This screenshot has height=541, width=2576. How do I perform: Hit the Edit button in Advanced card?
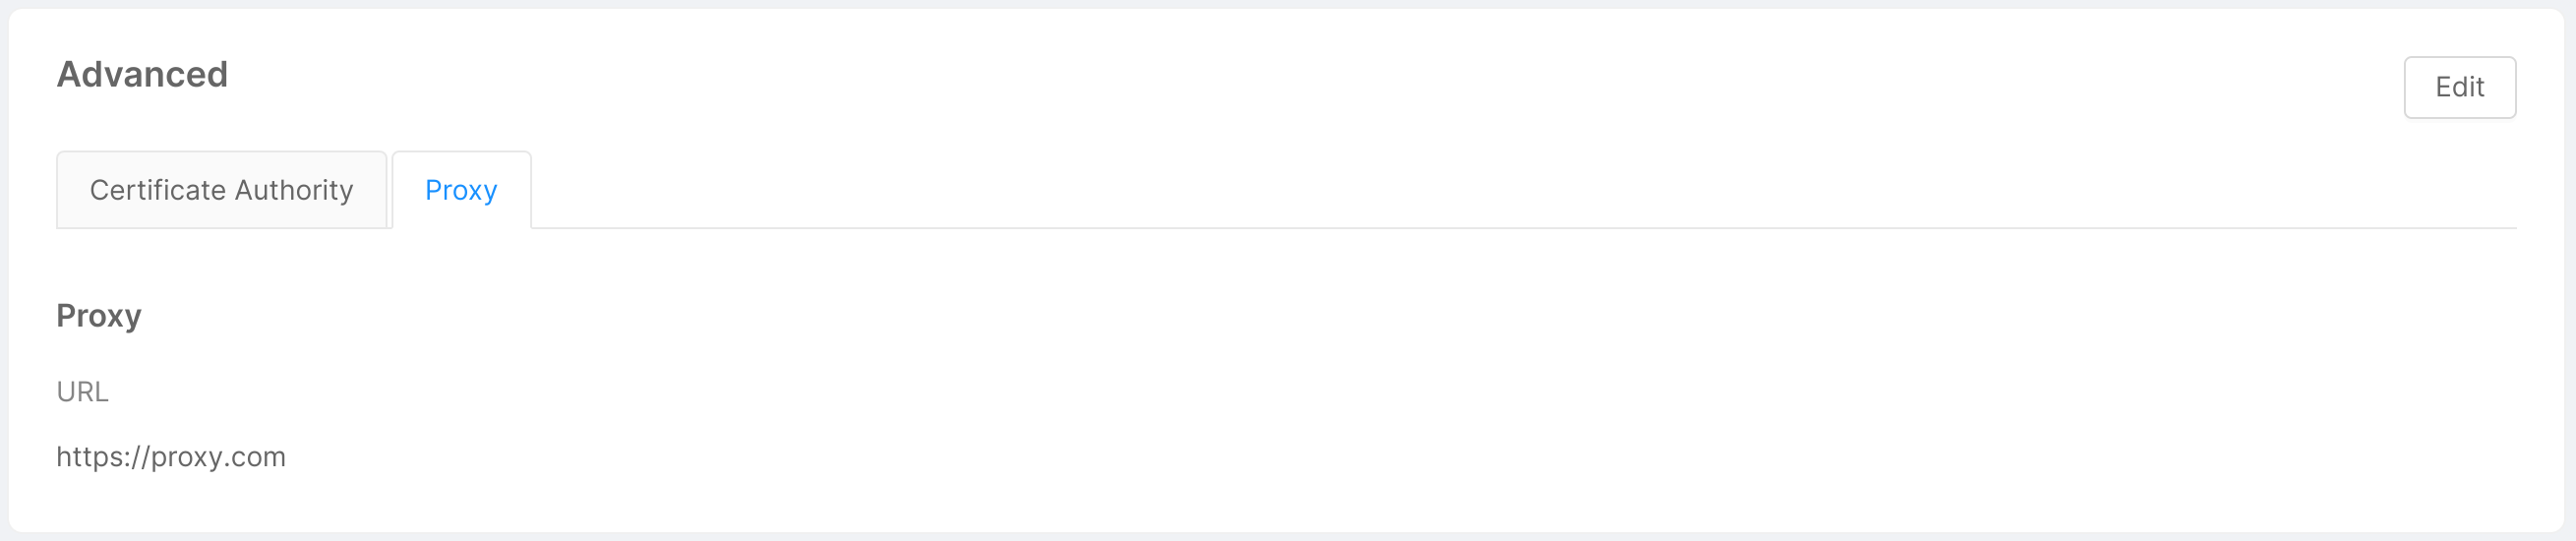coord(2458,87)
